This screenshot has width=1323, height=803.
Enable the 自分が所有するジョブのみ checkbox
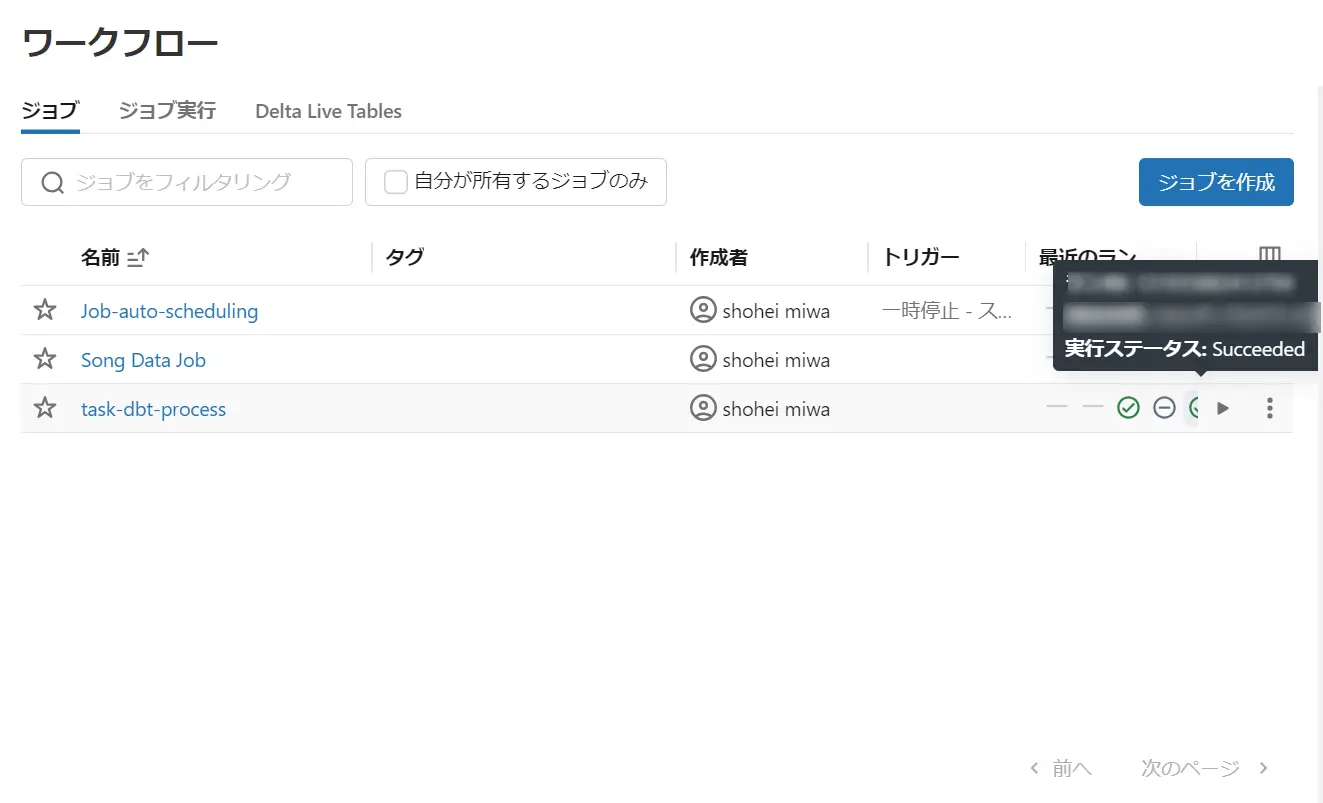click(396, 182)
